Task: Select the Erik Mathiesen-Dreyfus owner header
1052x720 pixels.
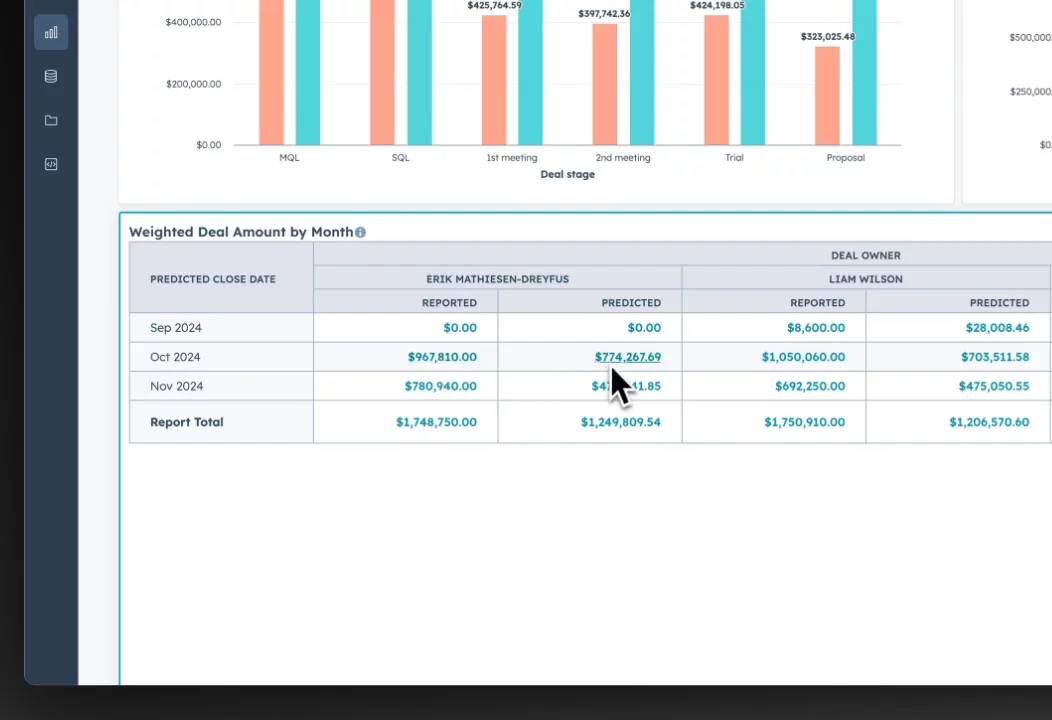Action: (497, 279)
